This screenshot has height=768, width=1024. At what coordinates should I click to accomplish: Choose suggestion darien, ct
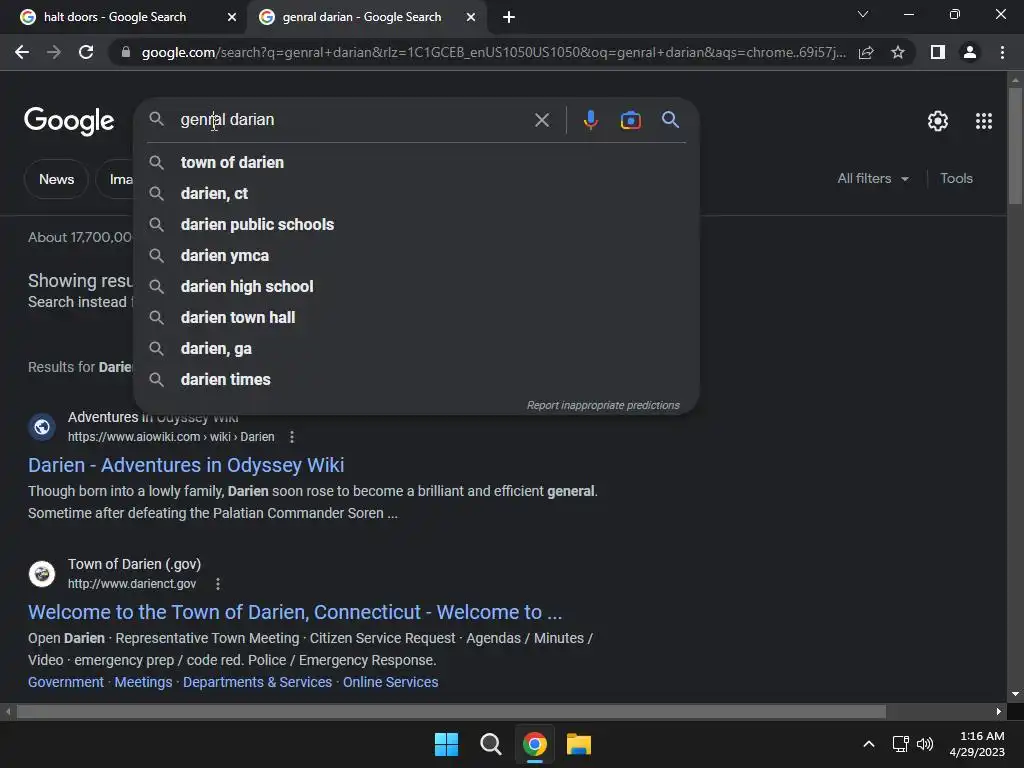click(417, 193)
